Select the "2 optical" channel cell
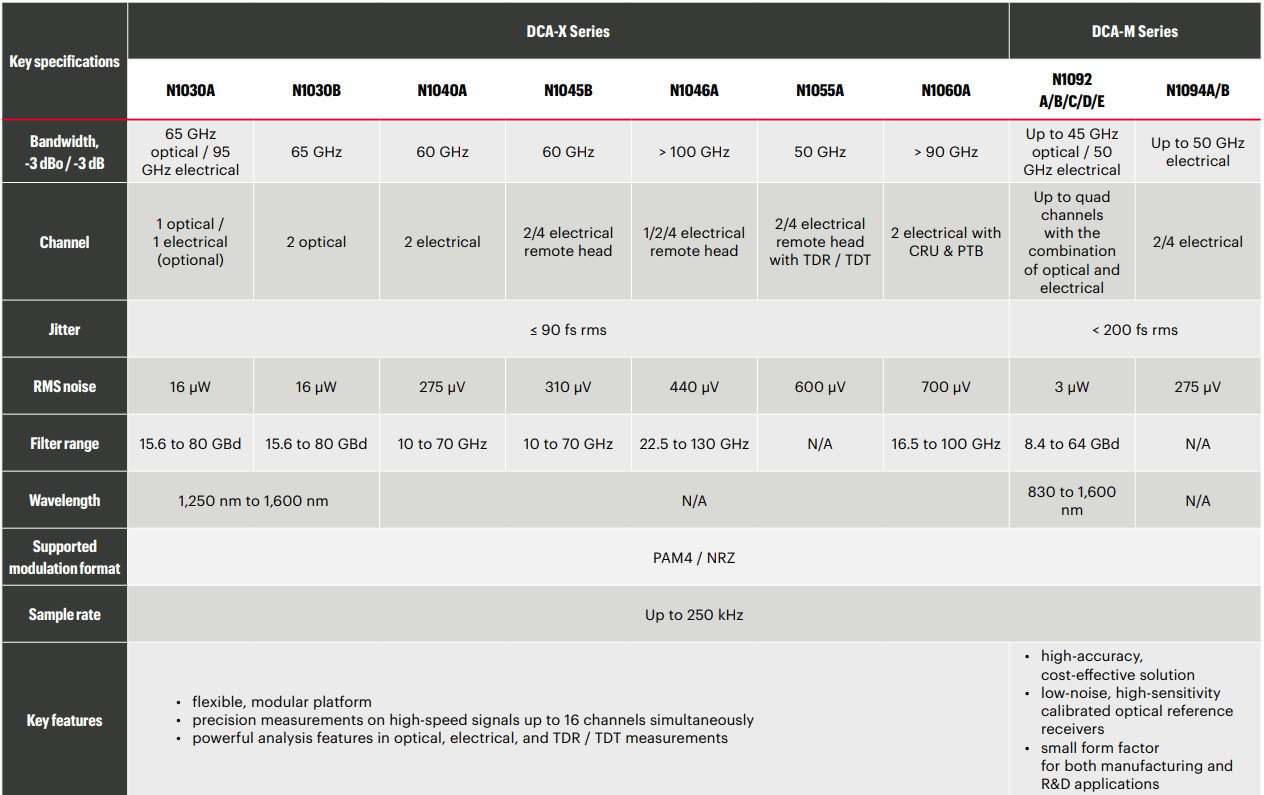The height and width of the screenshot is (795, 1264). 317,242
